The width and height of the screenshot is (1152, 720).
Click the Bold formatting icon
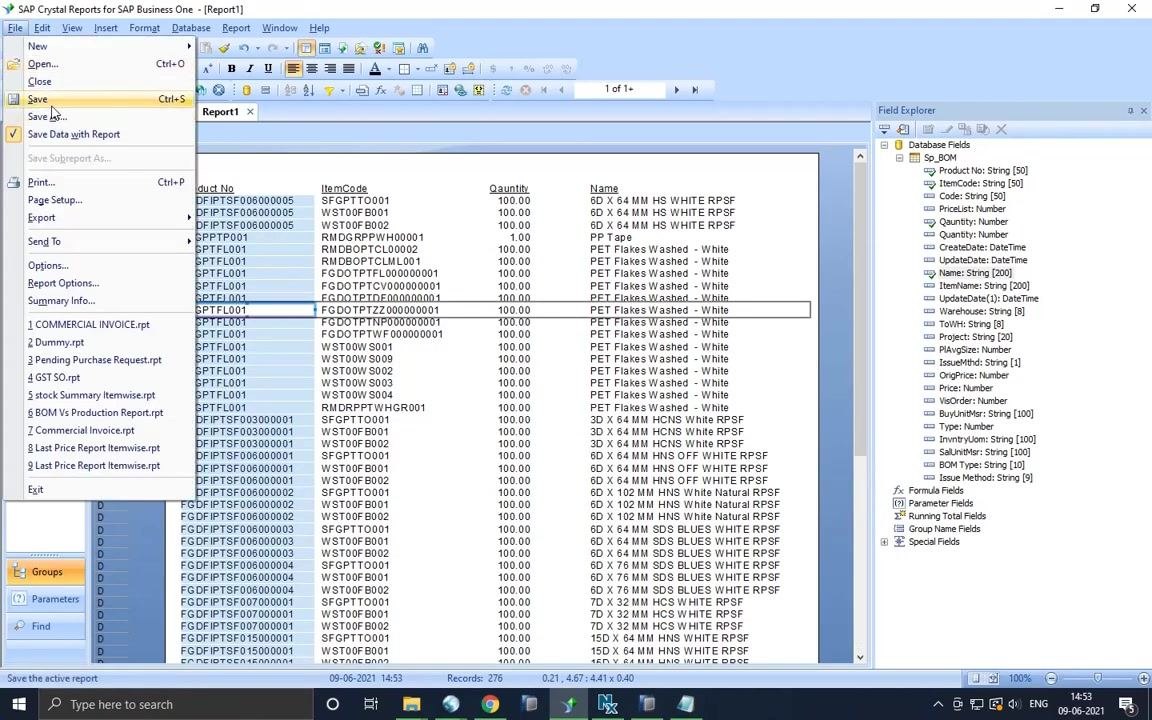pos(231,68)
